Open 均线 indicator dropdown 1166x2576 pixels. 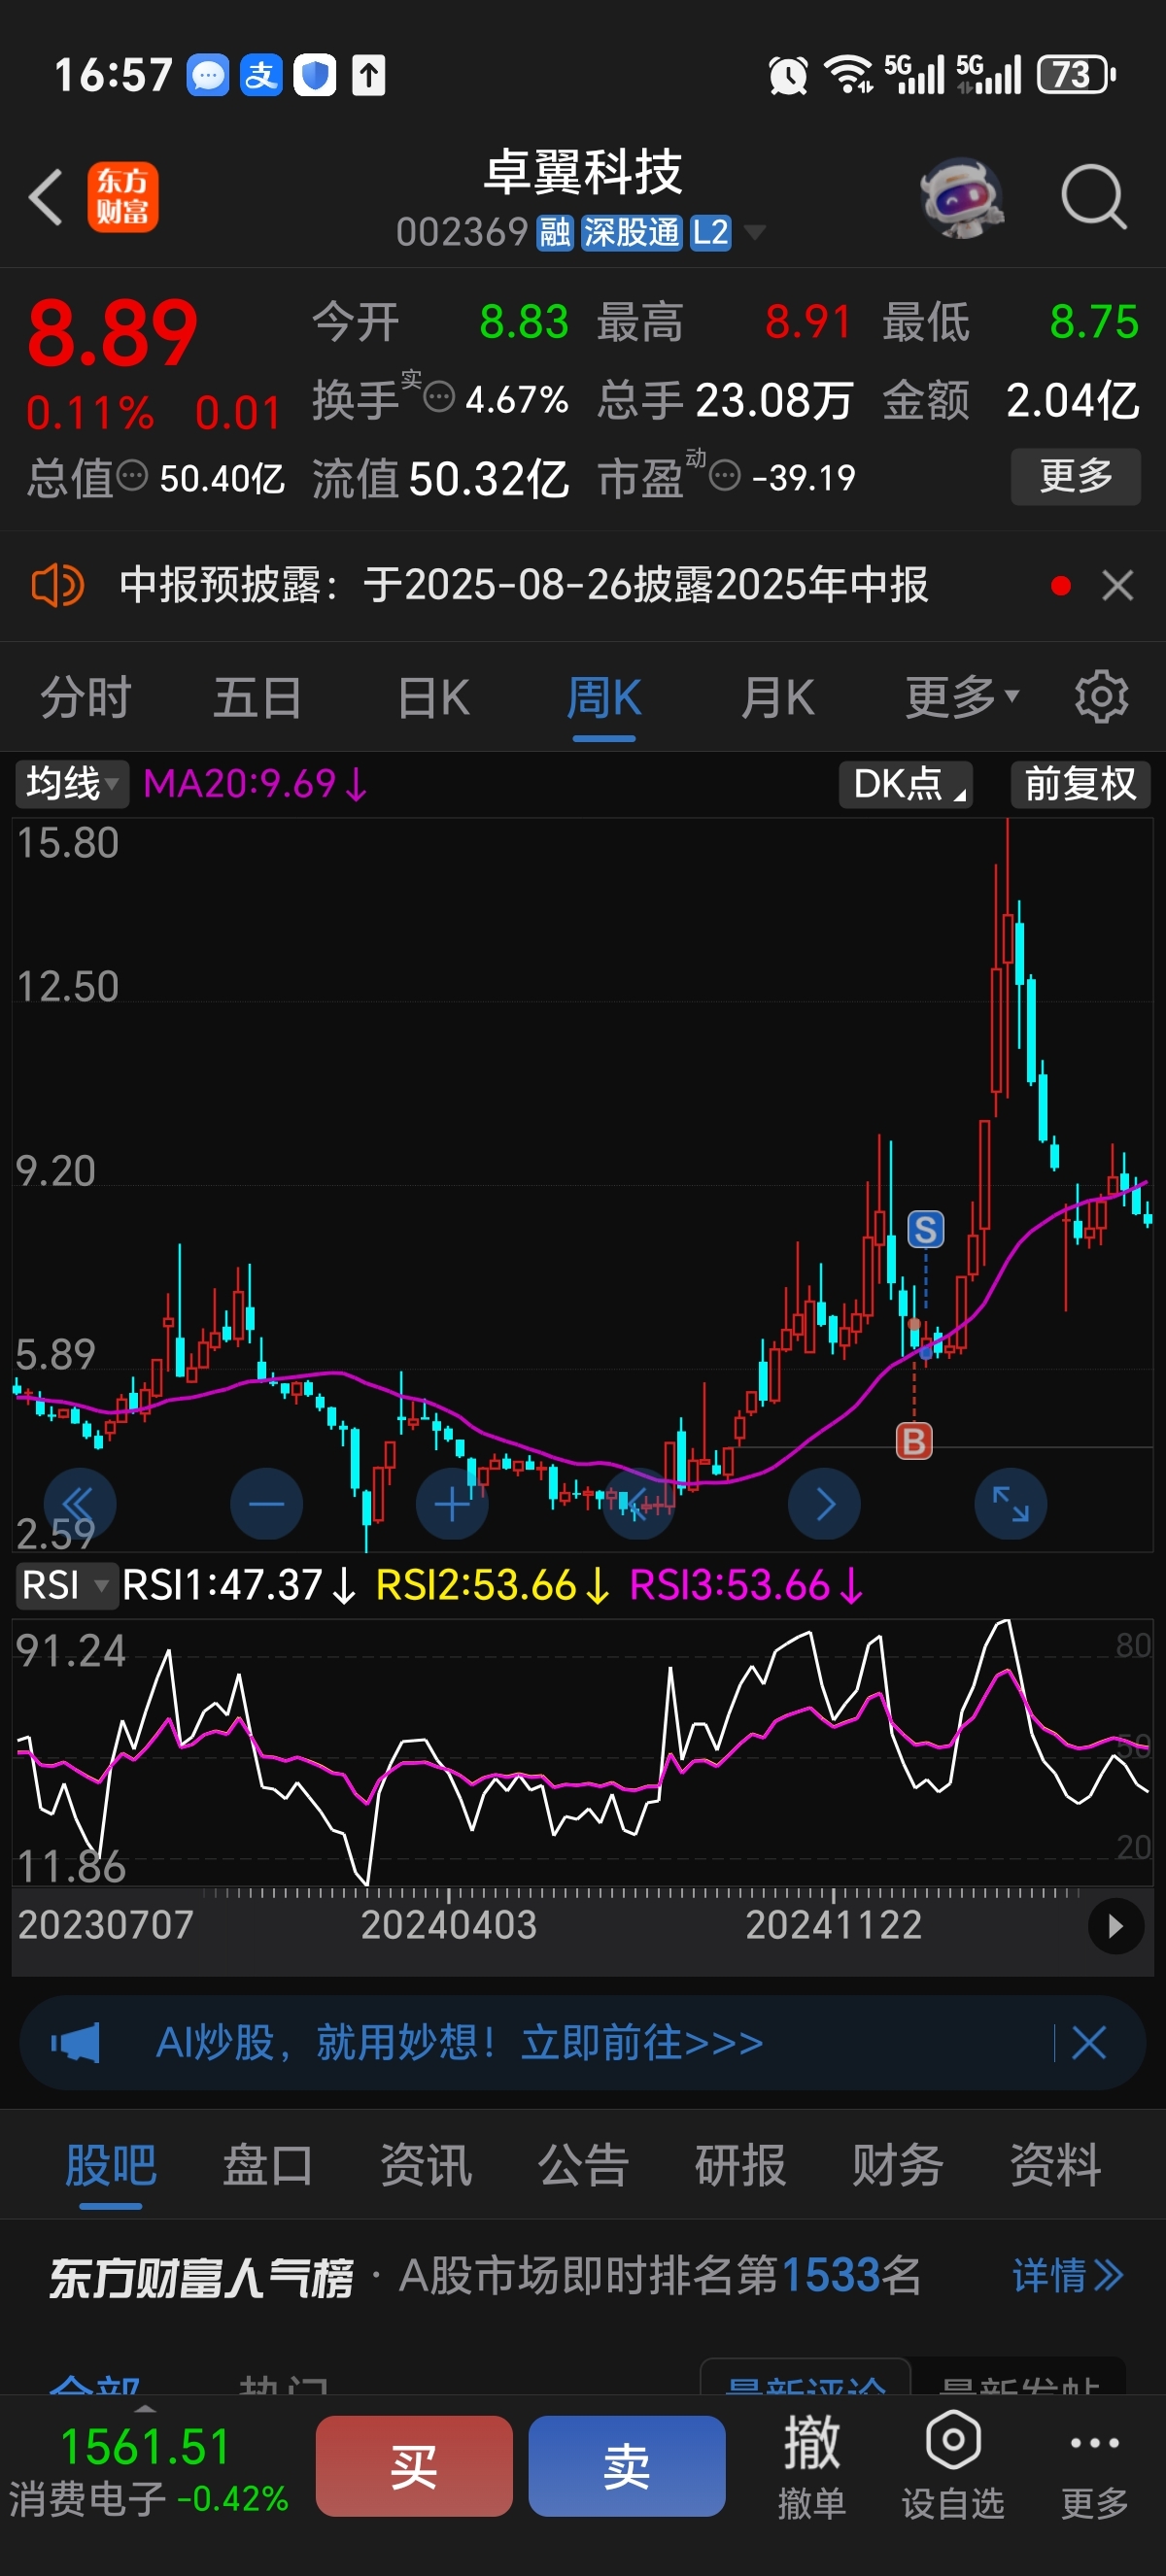pos(72,784)
